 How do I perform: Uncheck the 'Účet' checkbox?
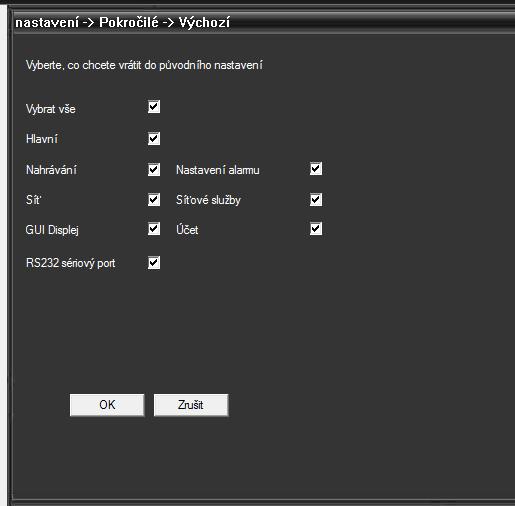316,229
